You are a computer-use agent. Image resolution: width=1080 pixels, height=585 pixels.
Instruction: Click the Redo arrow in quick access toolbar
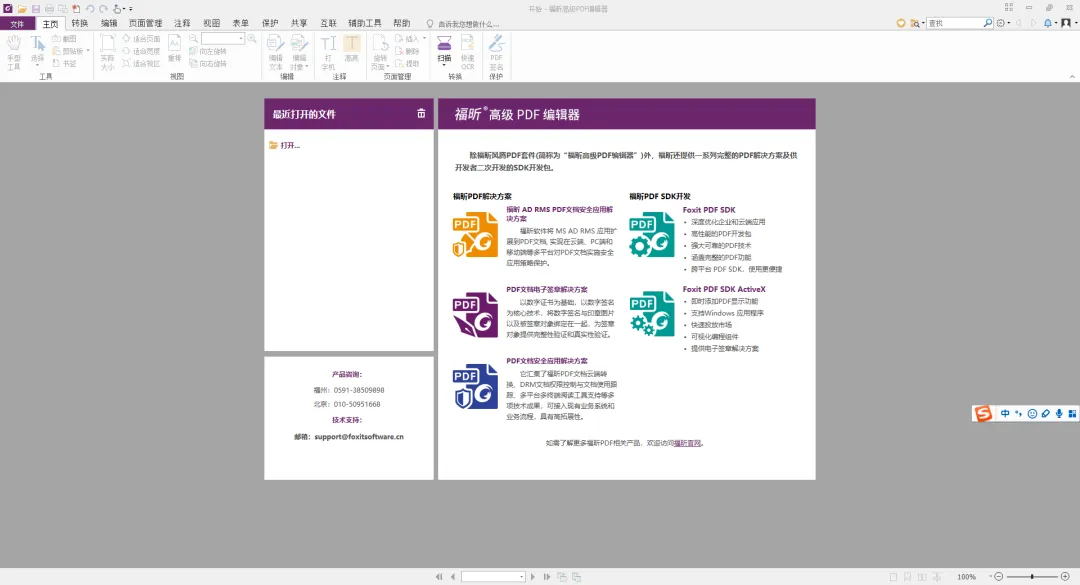pos(103,9)
